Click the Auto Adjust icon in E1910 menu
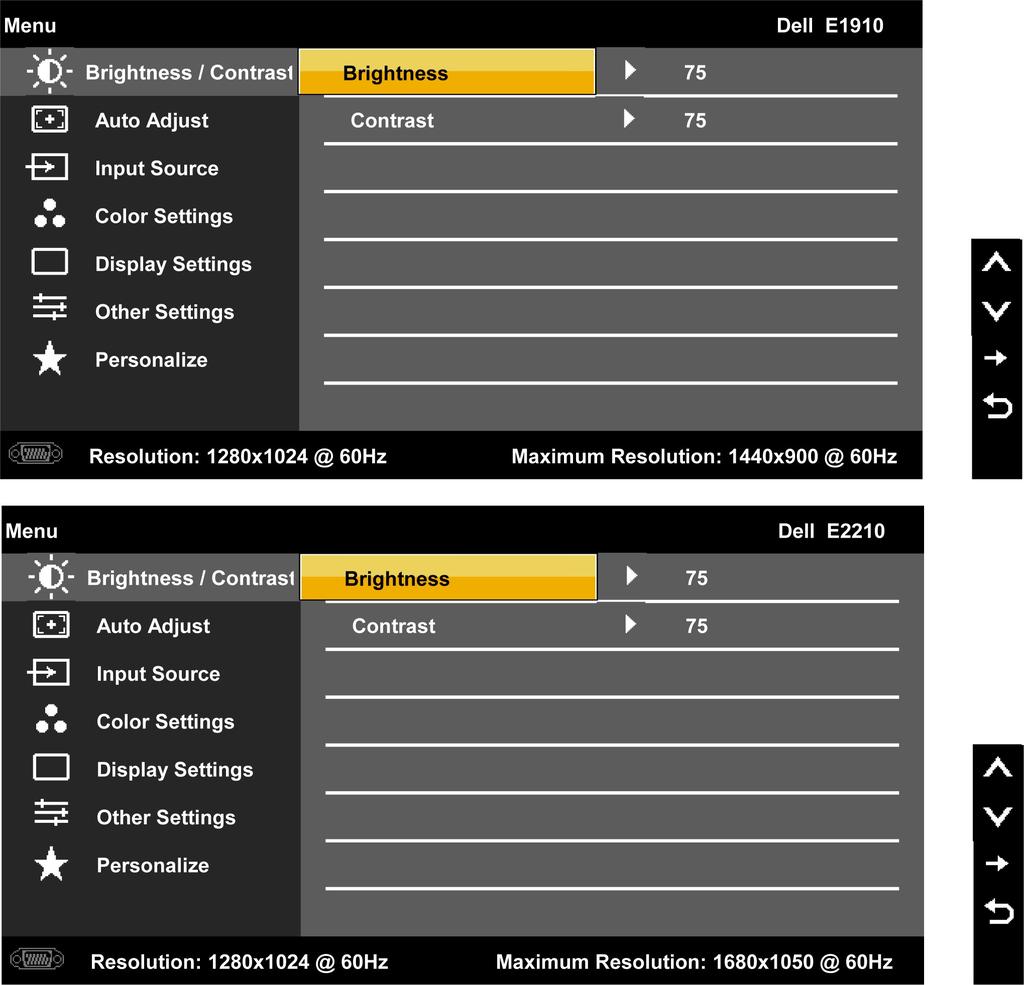Screen dimensions: 1024x985 (x=50, y=120)
